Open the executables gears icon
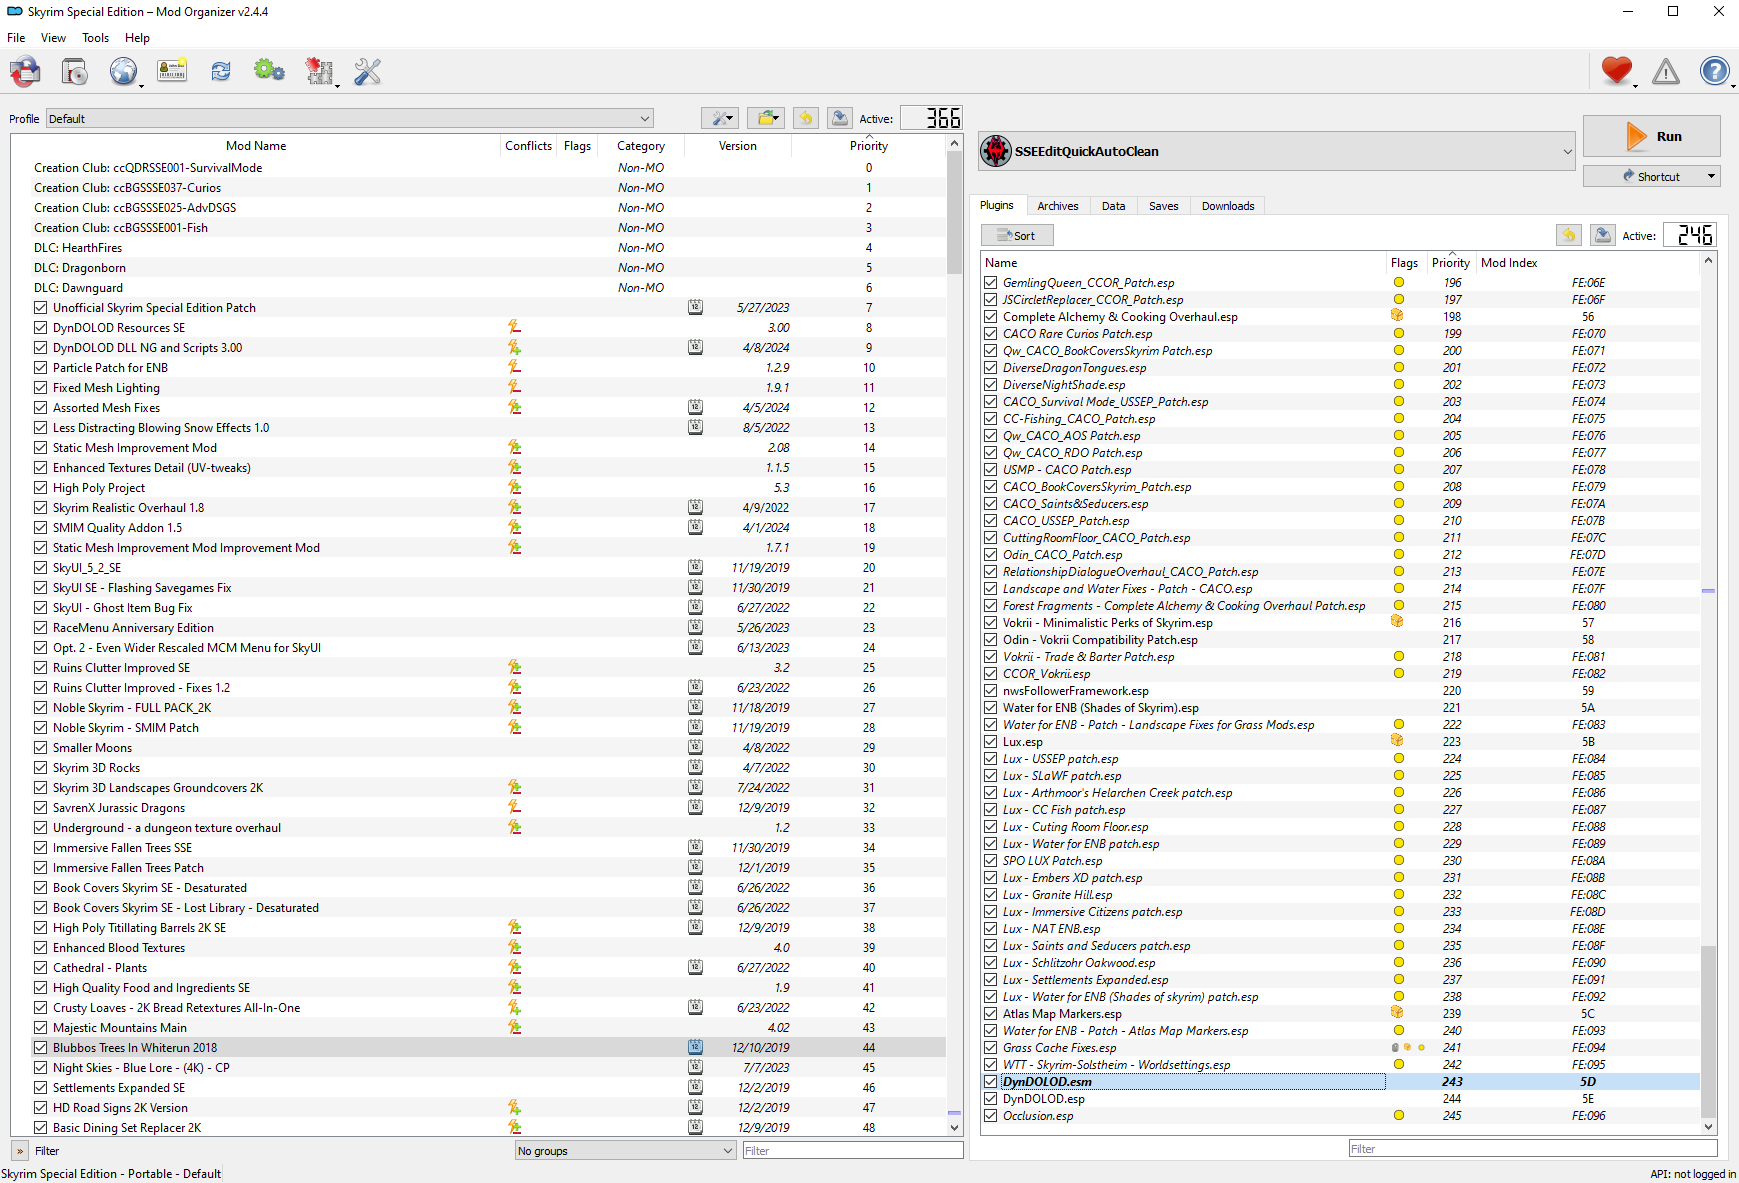 (269, 72)
